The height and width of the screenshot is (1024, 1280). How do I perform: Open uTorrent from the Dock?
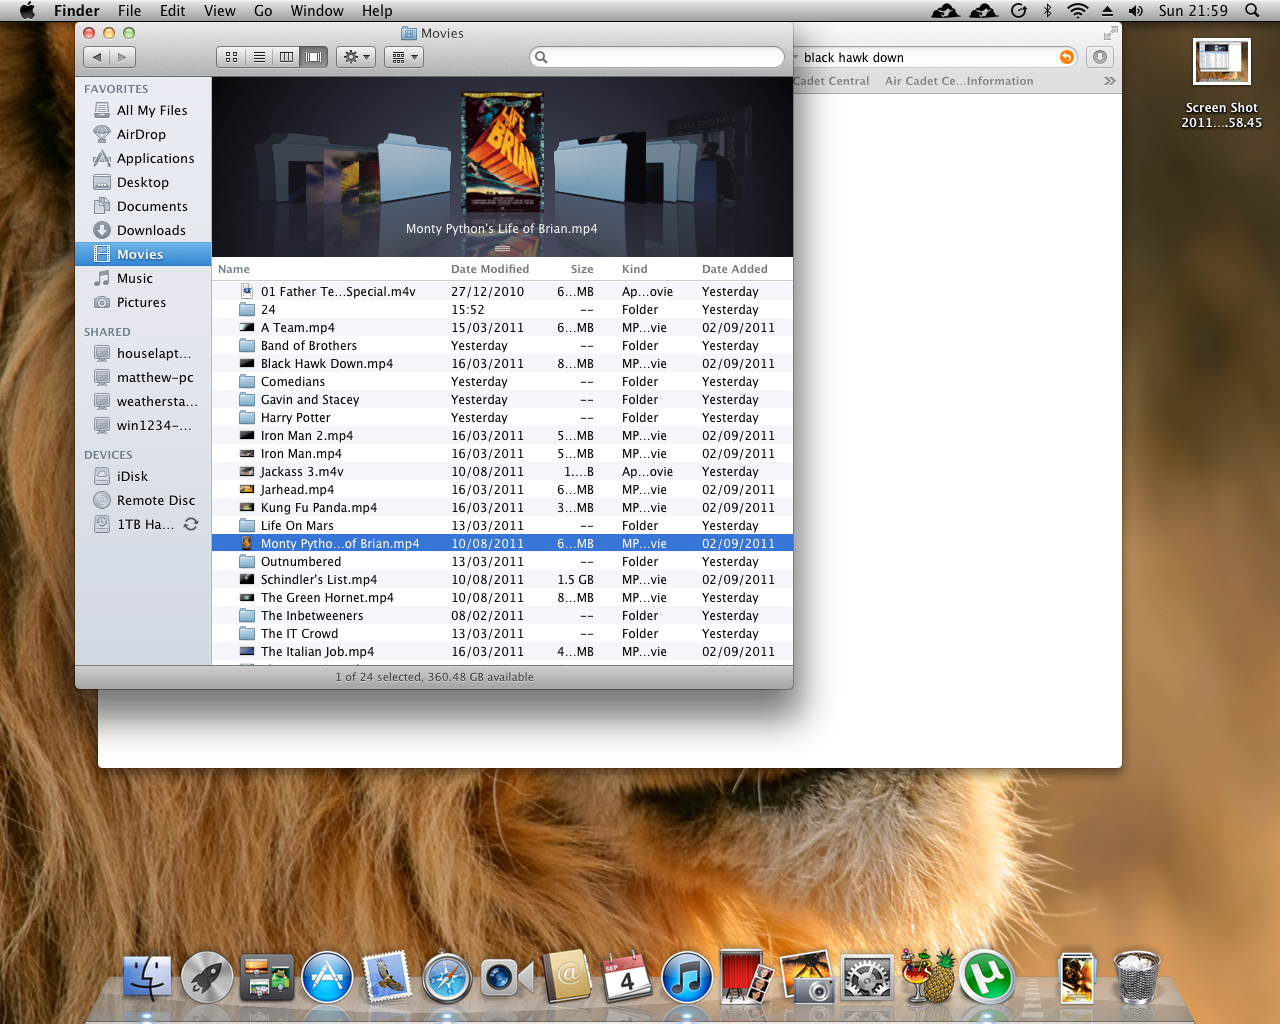(987, 977)
